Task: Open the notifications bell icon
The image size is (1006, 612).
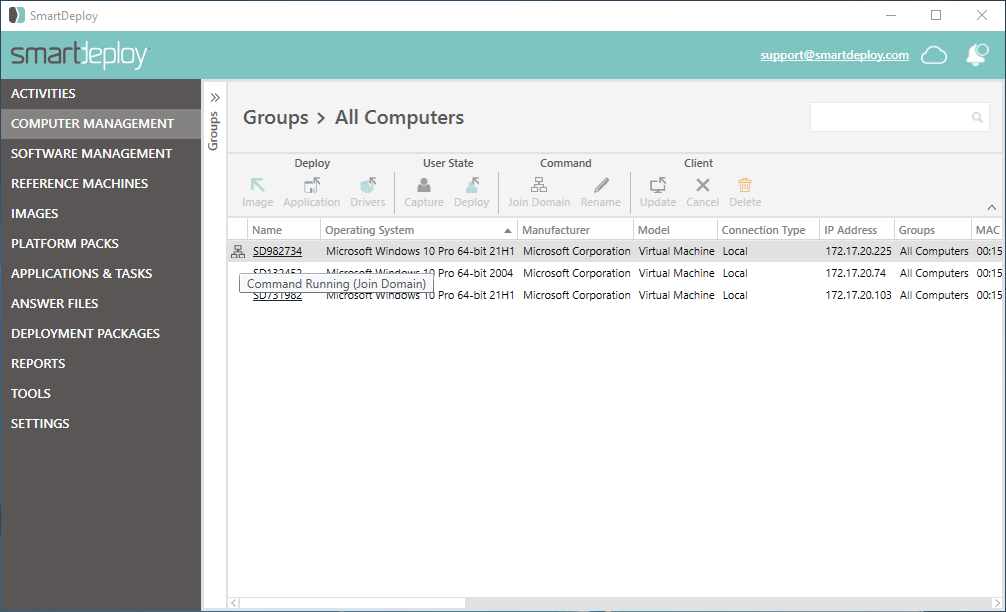Action: point(976,55)
